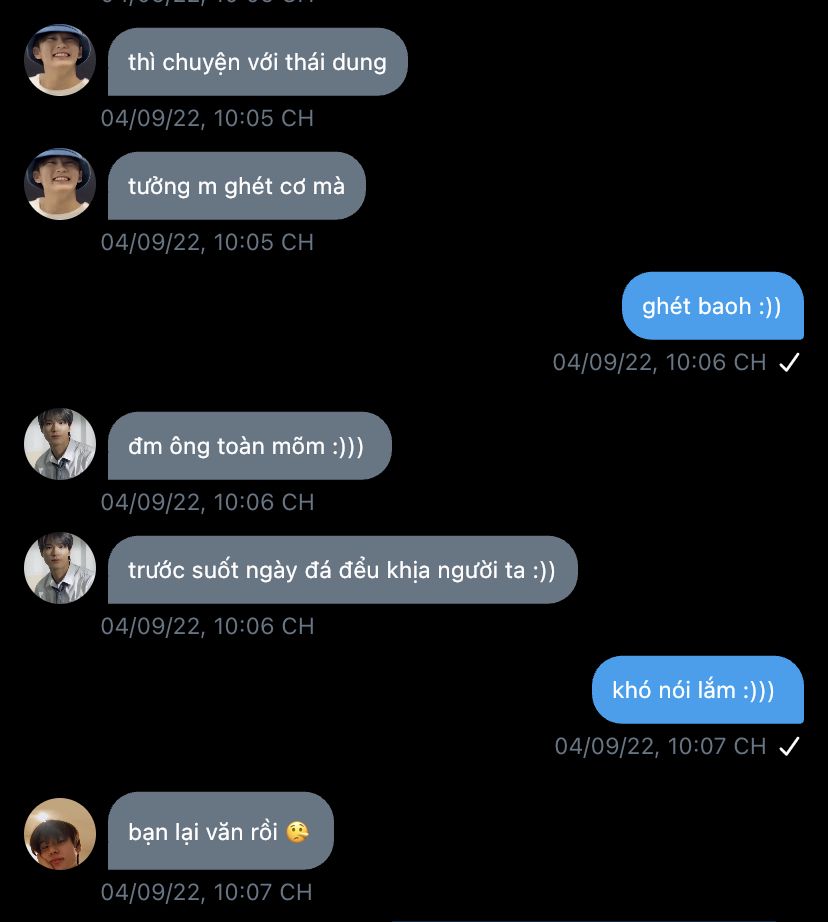Select the "bạn lại văn rồi" message bubble

220,831
